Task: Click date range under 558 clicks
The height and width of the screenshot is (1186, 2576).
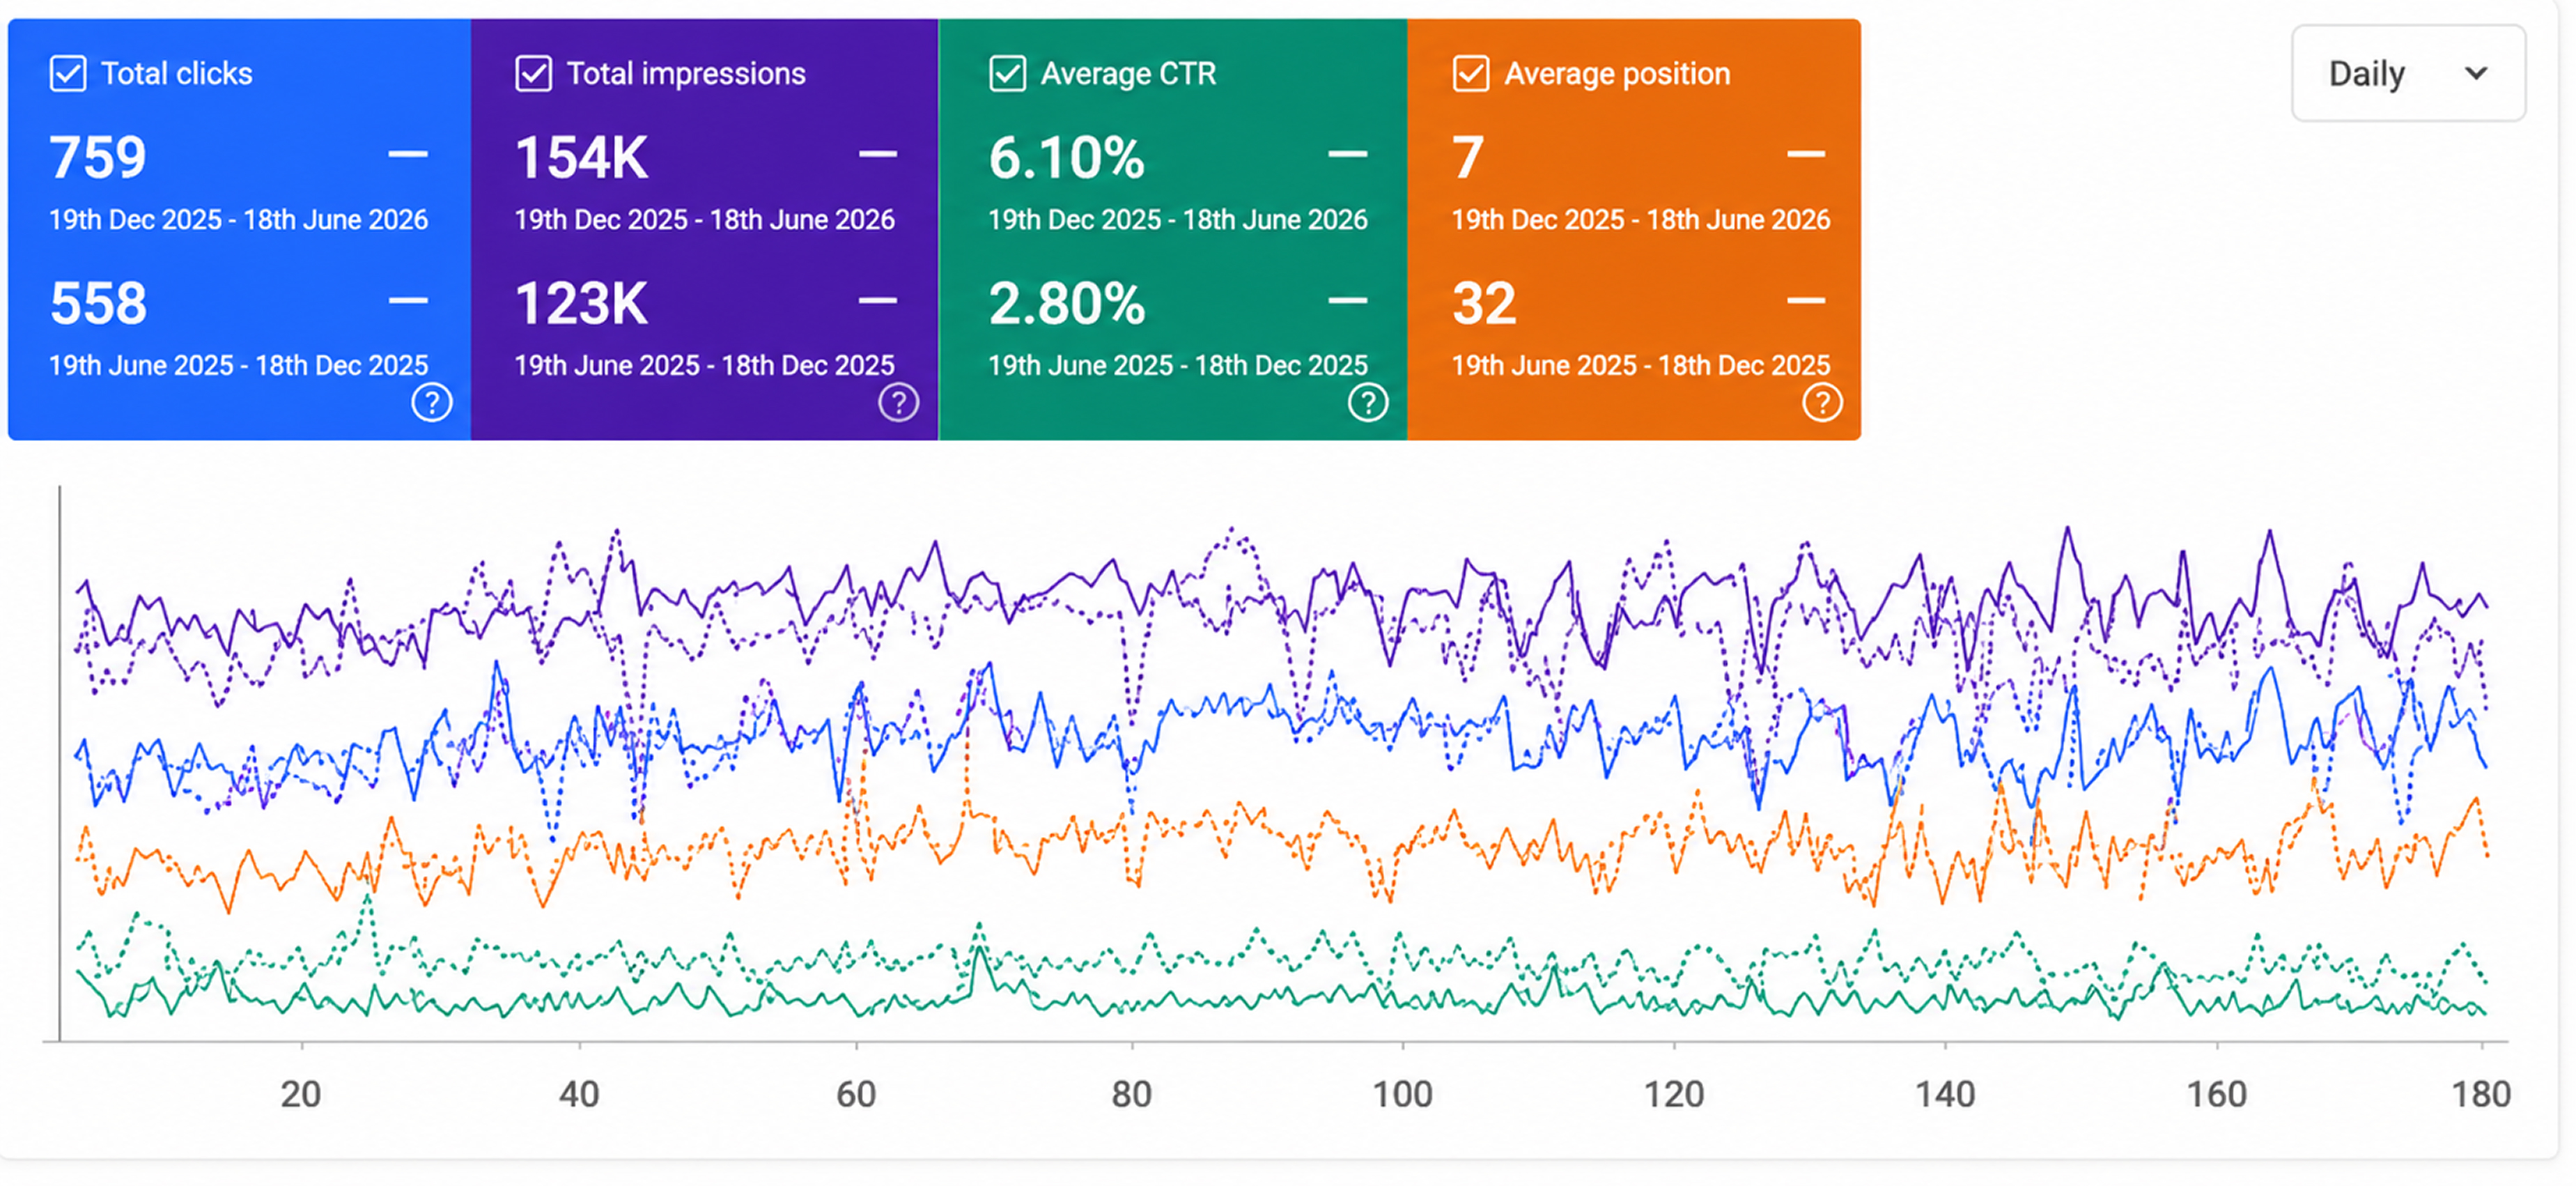Action: pos(239,366)
